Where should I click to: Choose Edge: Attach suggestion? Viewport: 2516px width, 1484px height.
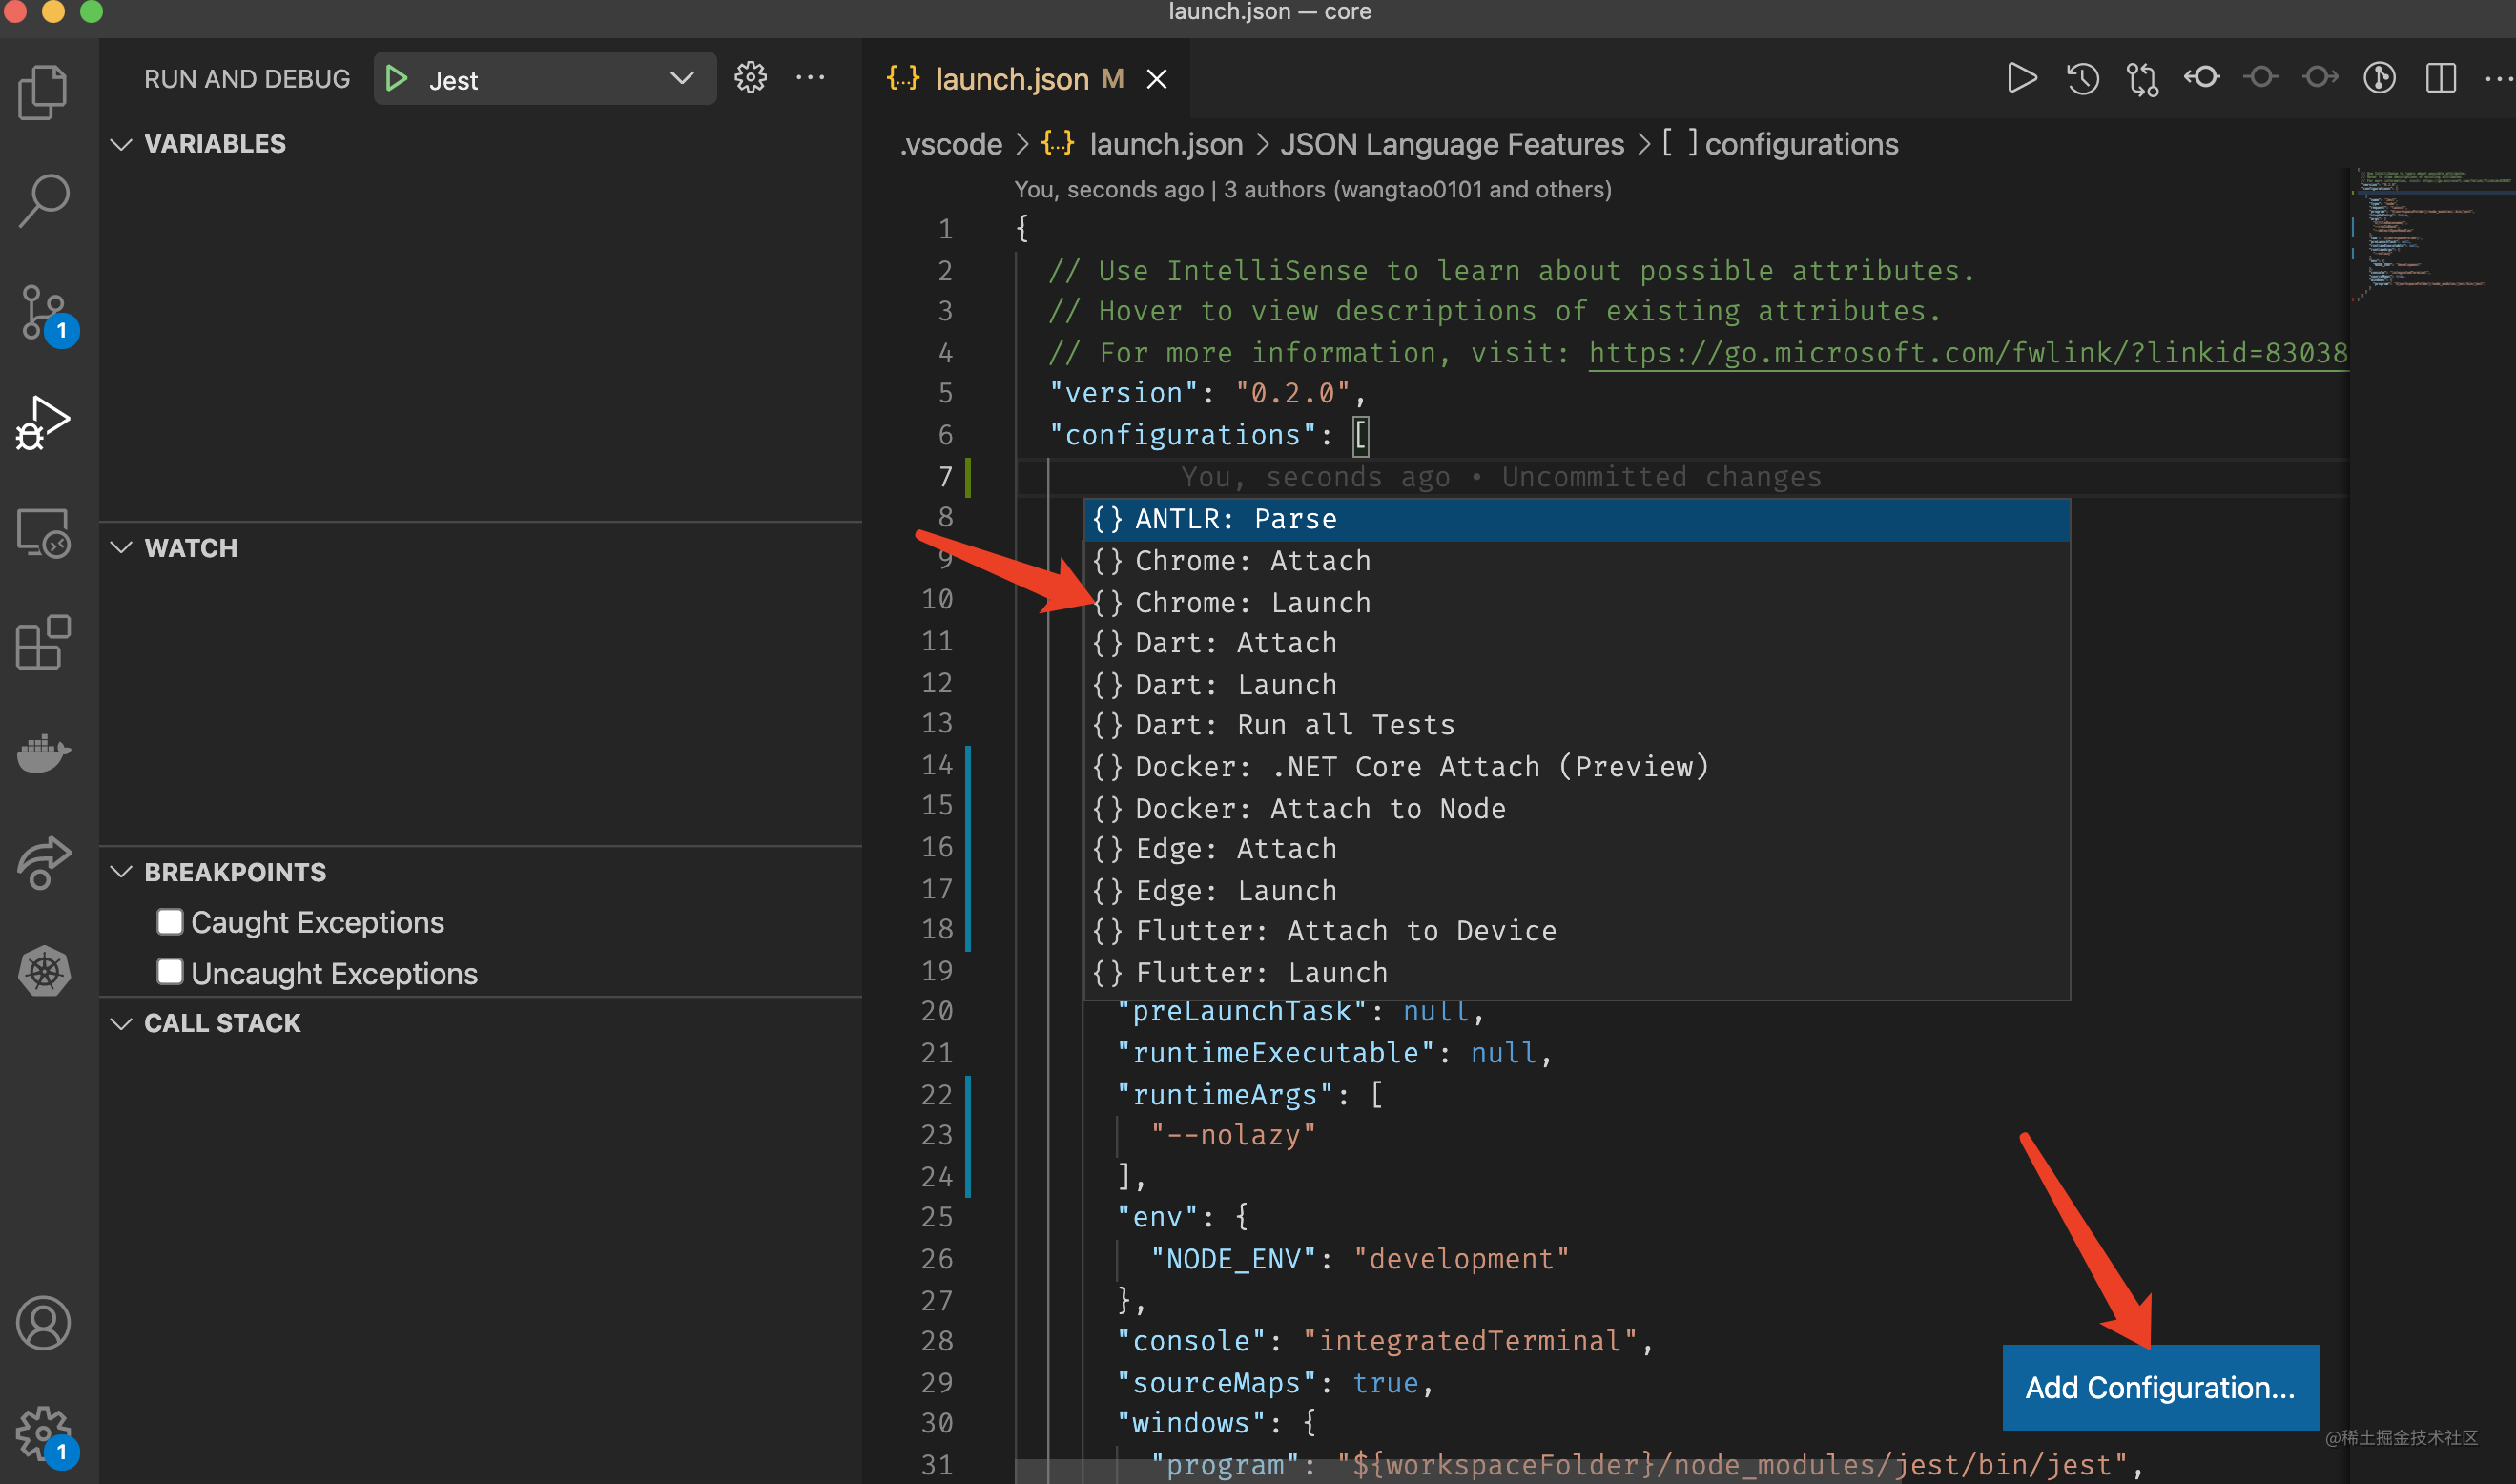coord(1577,849)
